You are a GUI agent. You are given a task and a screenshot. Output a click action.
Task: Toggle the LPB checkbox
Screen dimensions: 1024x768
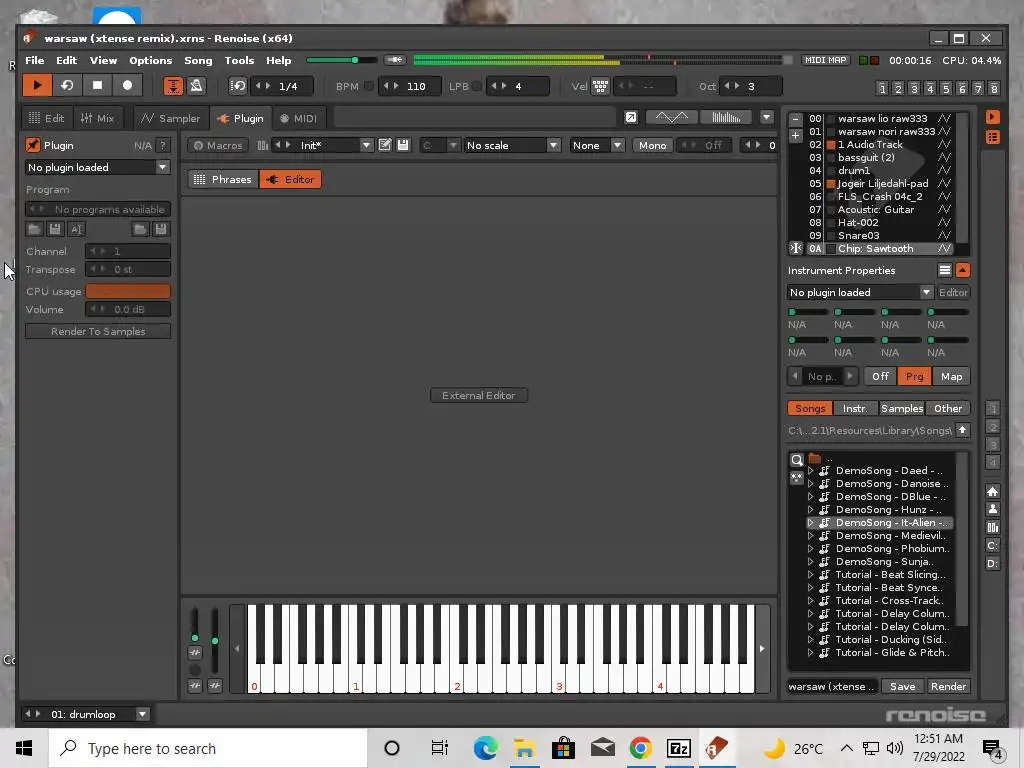point(477,86)
